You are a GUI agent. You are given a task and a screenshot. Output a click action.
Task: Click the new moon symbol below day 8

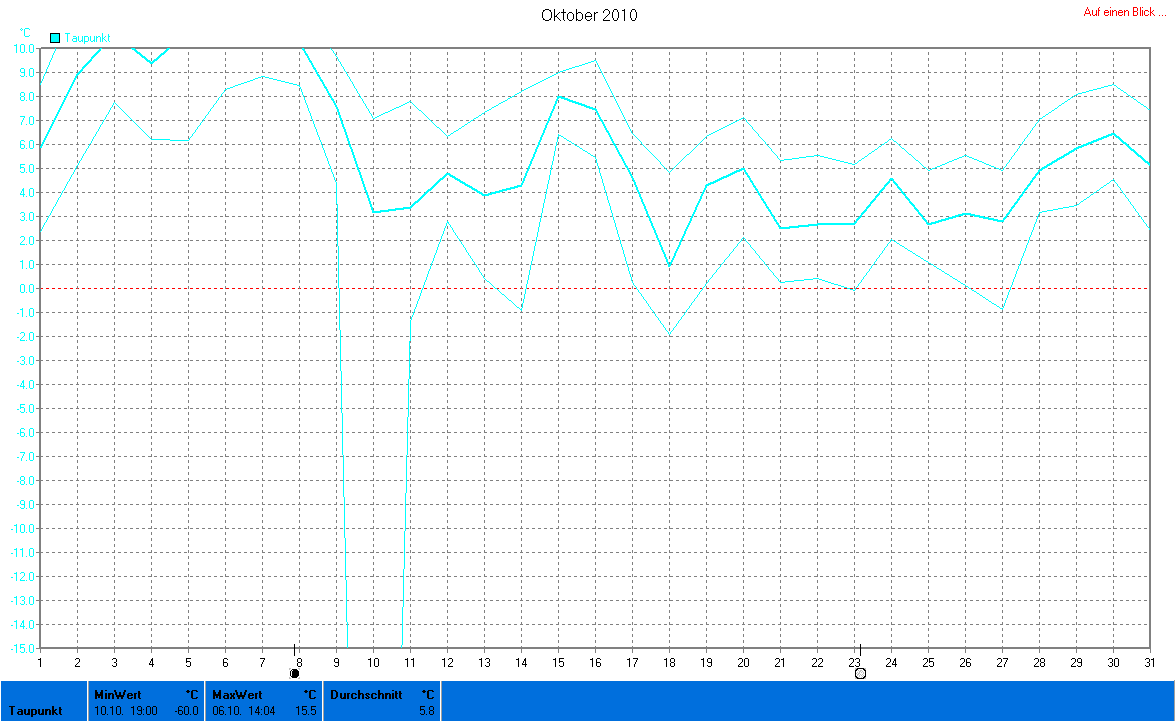(x=294, y=674)
